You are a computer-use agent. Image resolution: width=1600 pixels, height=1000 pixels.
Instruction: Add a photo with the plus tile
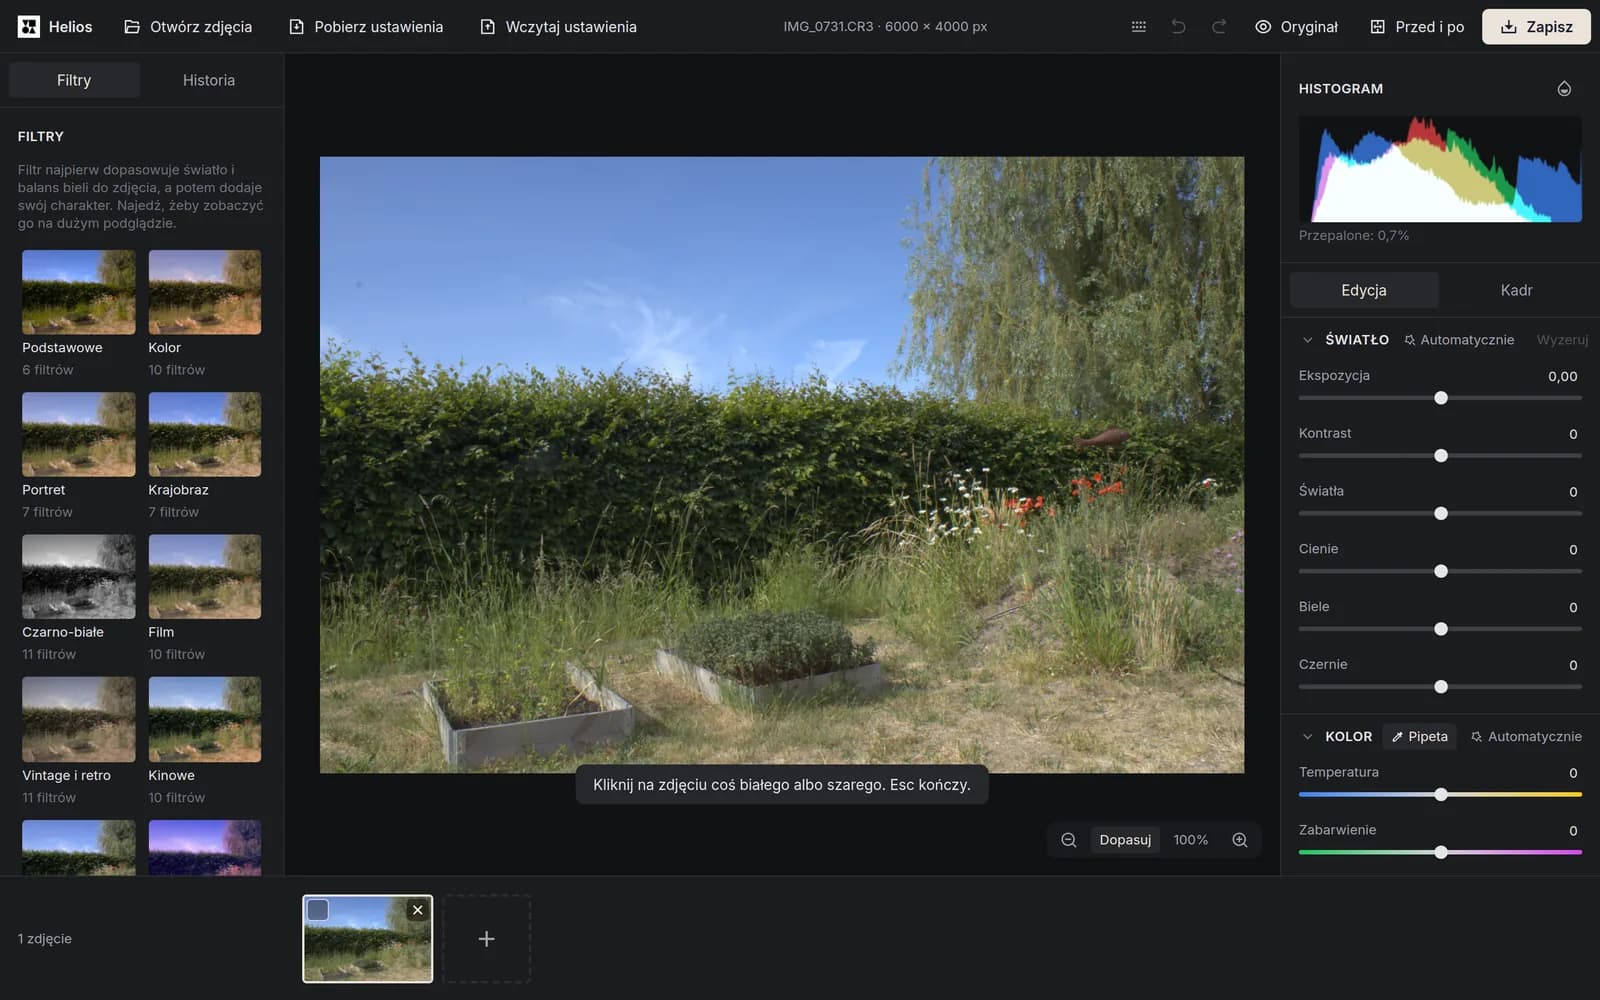(486, 939)
